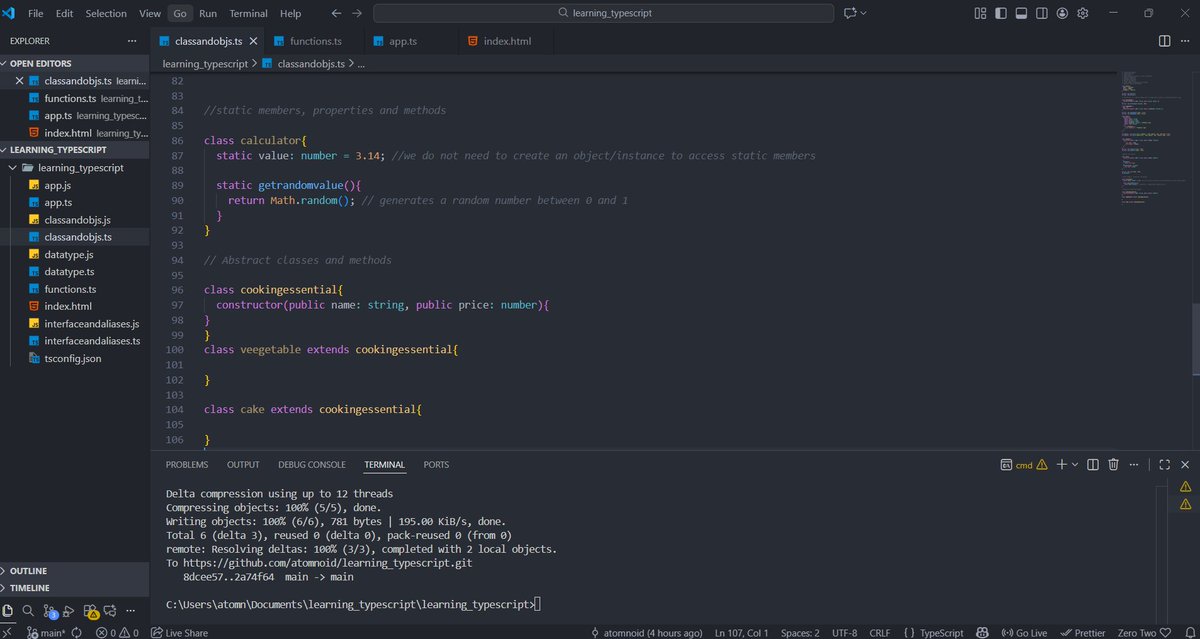
Task: Split the terminal panel
Action: [x=1093, y=464]
